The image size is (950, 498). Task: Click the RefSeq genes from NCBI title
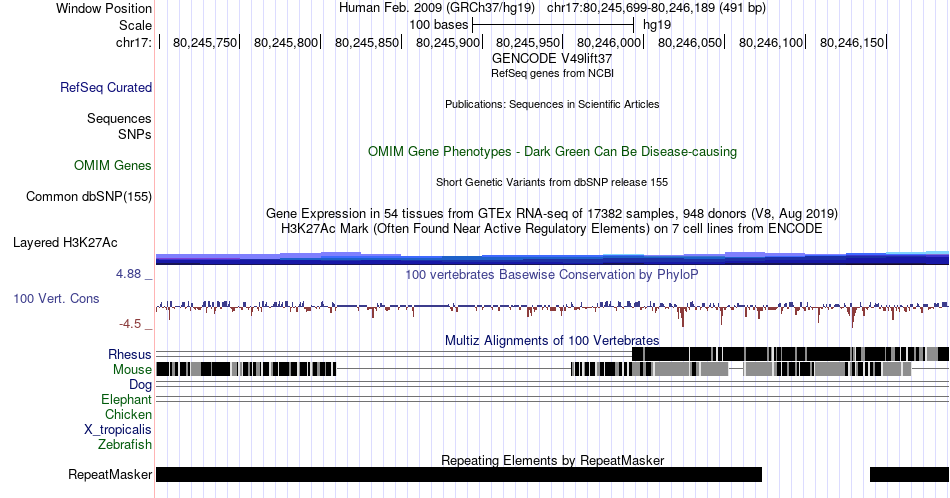click(x=552, y=73)
